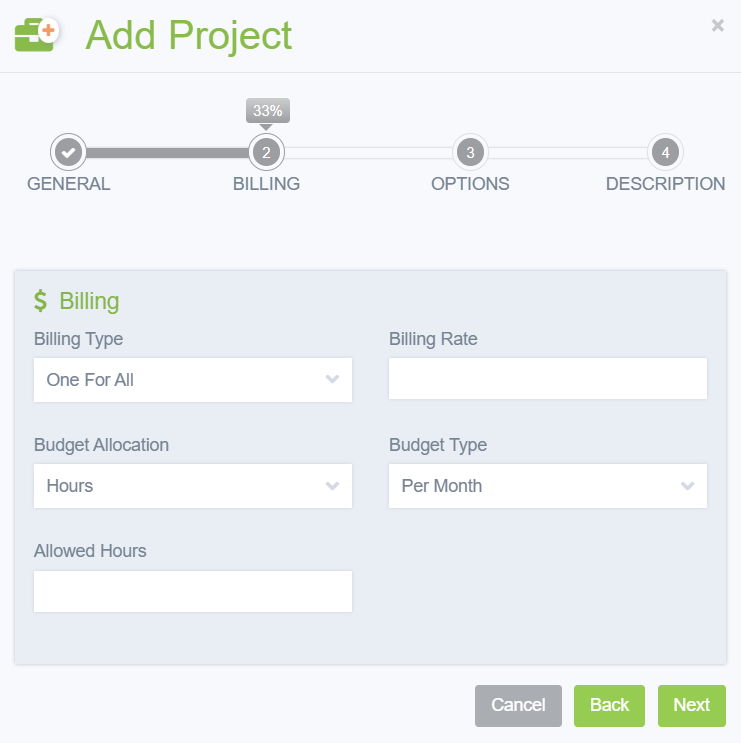This screenshot has width=741, height=743.
Task: Click the General step checkmark circle
Action: [x=68, y=153]
